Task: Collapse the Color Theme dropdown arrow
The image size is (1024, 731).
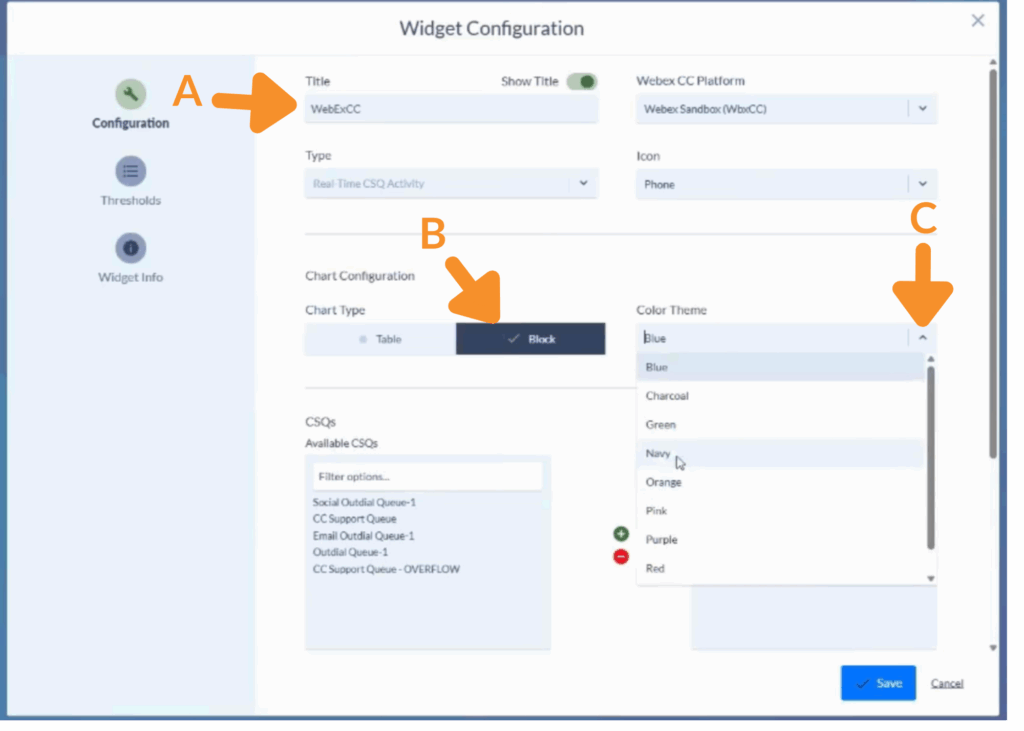Action: click(x=922, y=338)
